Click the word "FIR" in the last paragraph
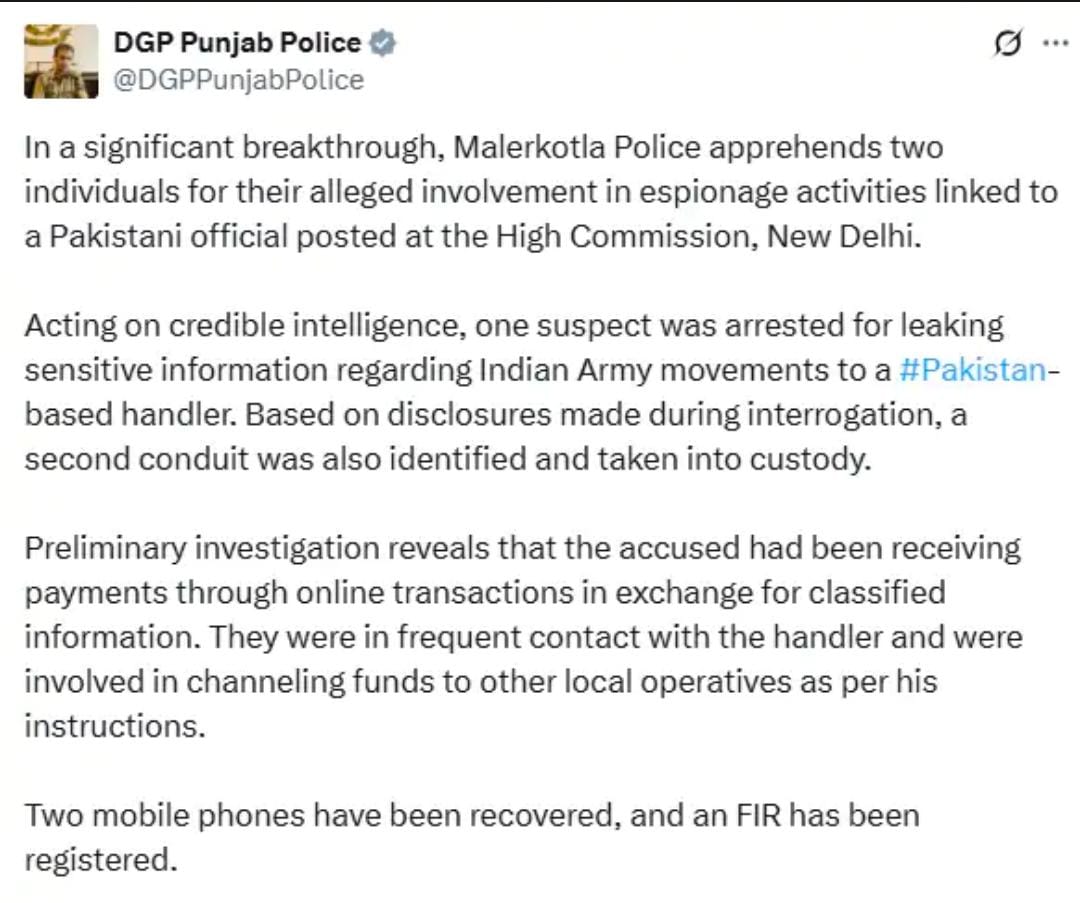 [x=758, y=816]
